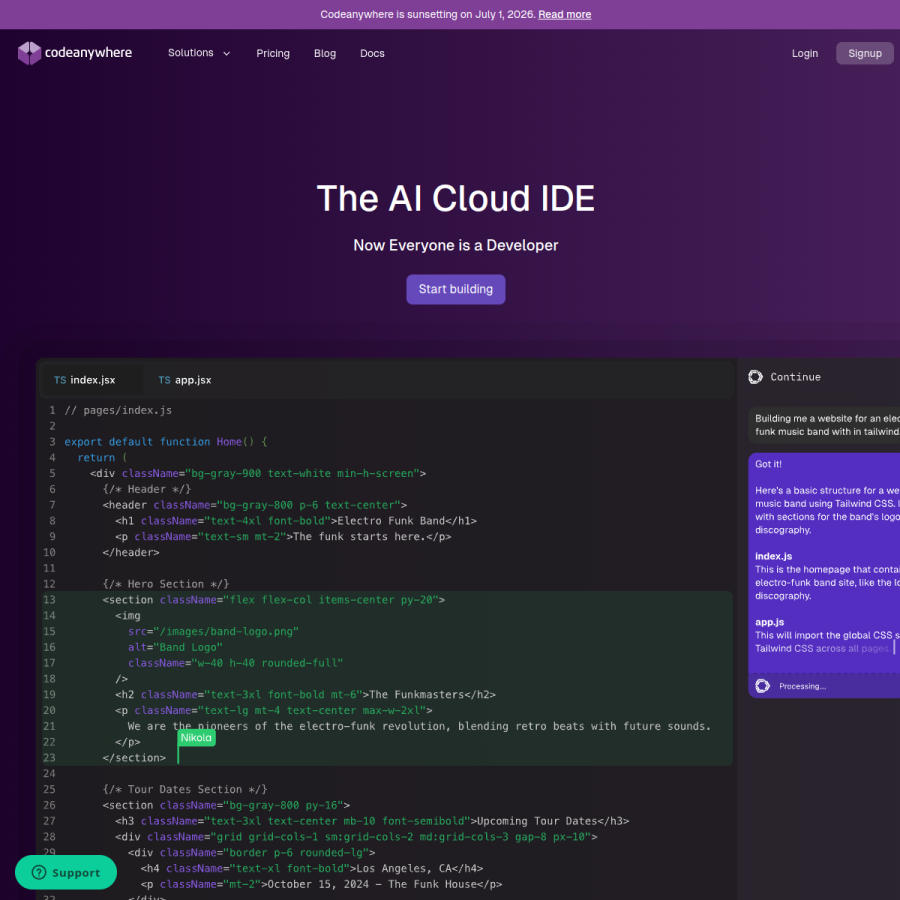Go to the Blog
Image resolution: width=900 pixels, height=900 pixels.
tap(325, 53)
